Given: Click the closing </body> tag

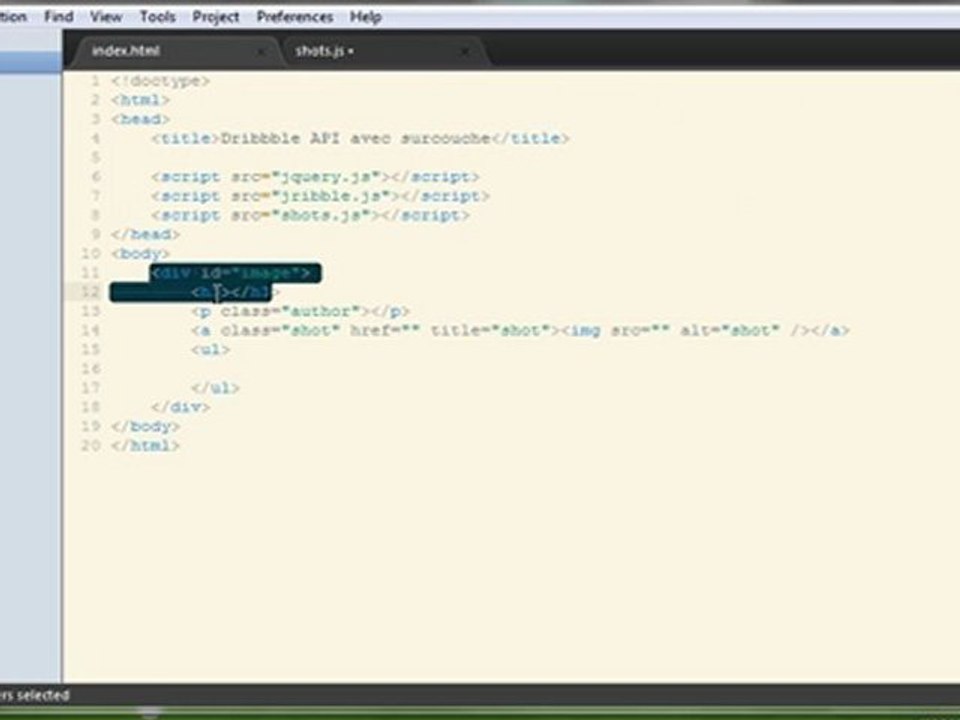Looking at the screenshot, I should click(145, 426).
